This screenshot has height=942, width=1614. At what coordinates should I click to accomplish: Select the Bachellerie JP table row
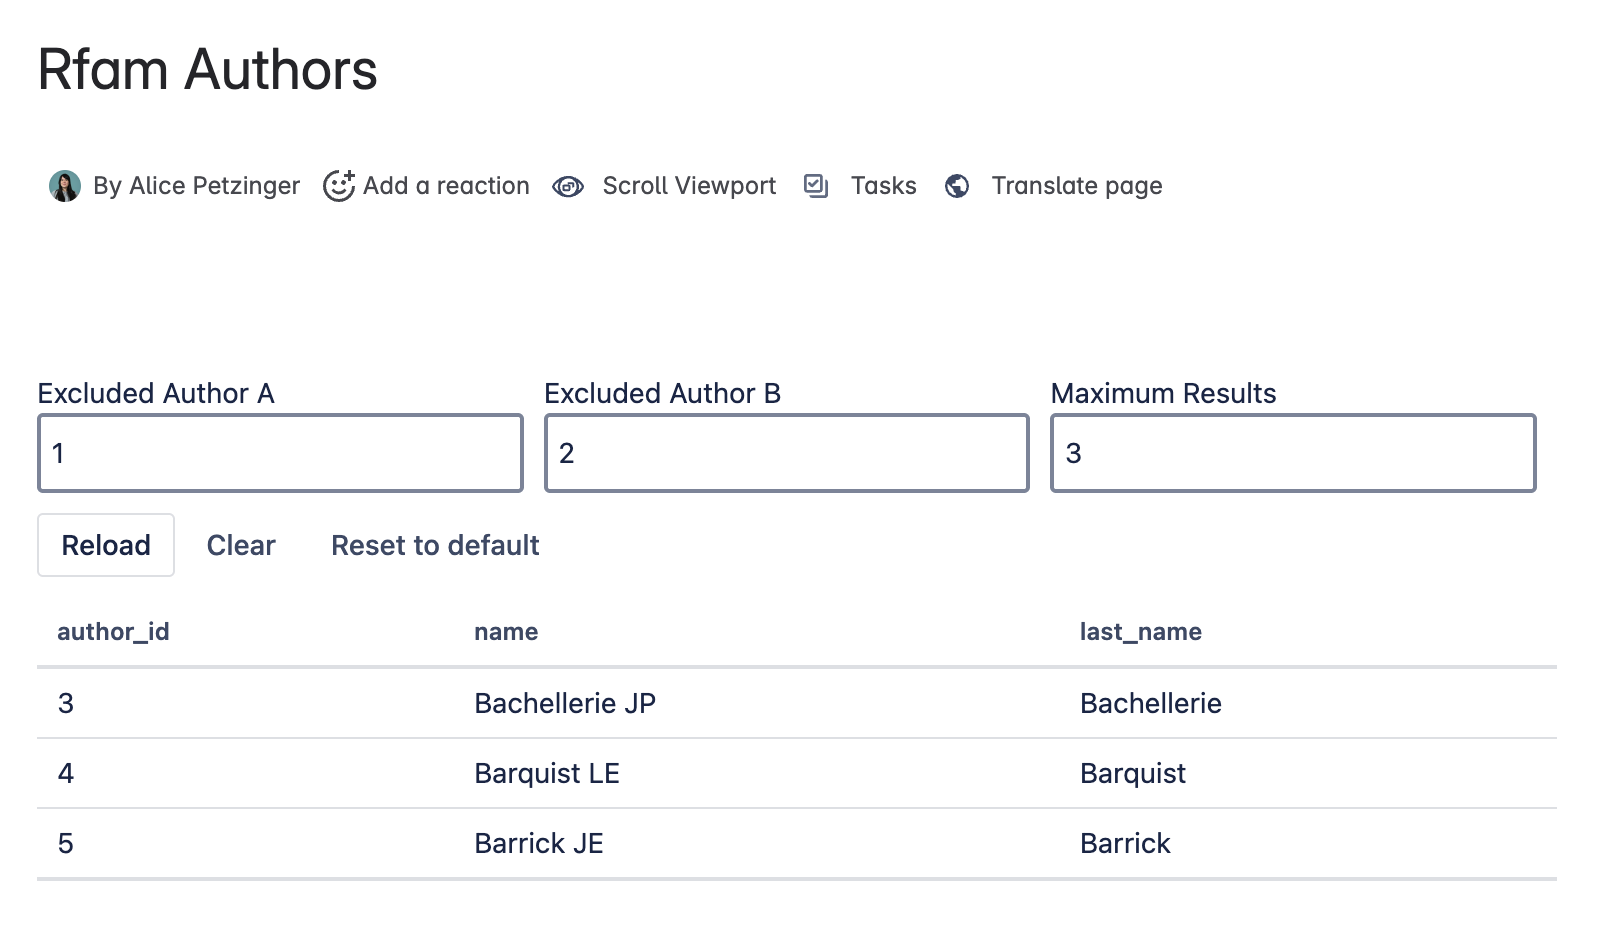[564, 703]
